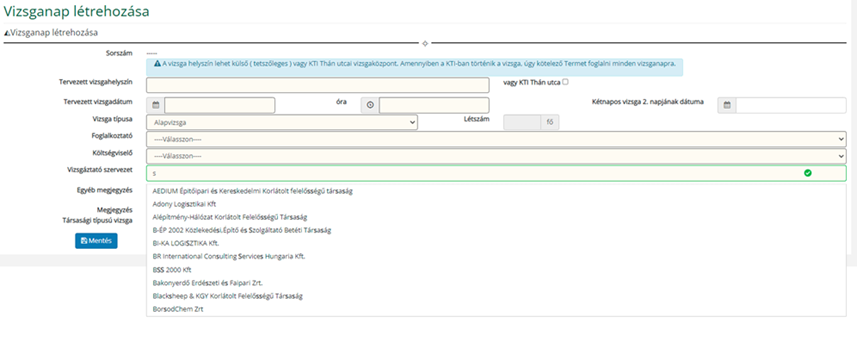Click the diamond marker on section divider
Viewport: 857px width, 360px height.
425,43
